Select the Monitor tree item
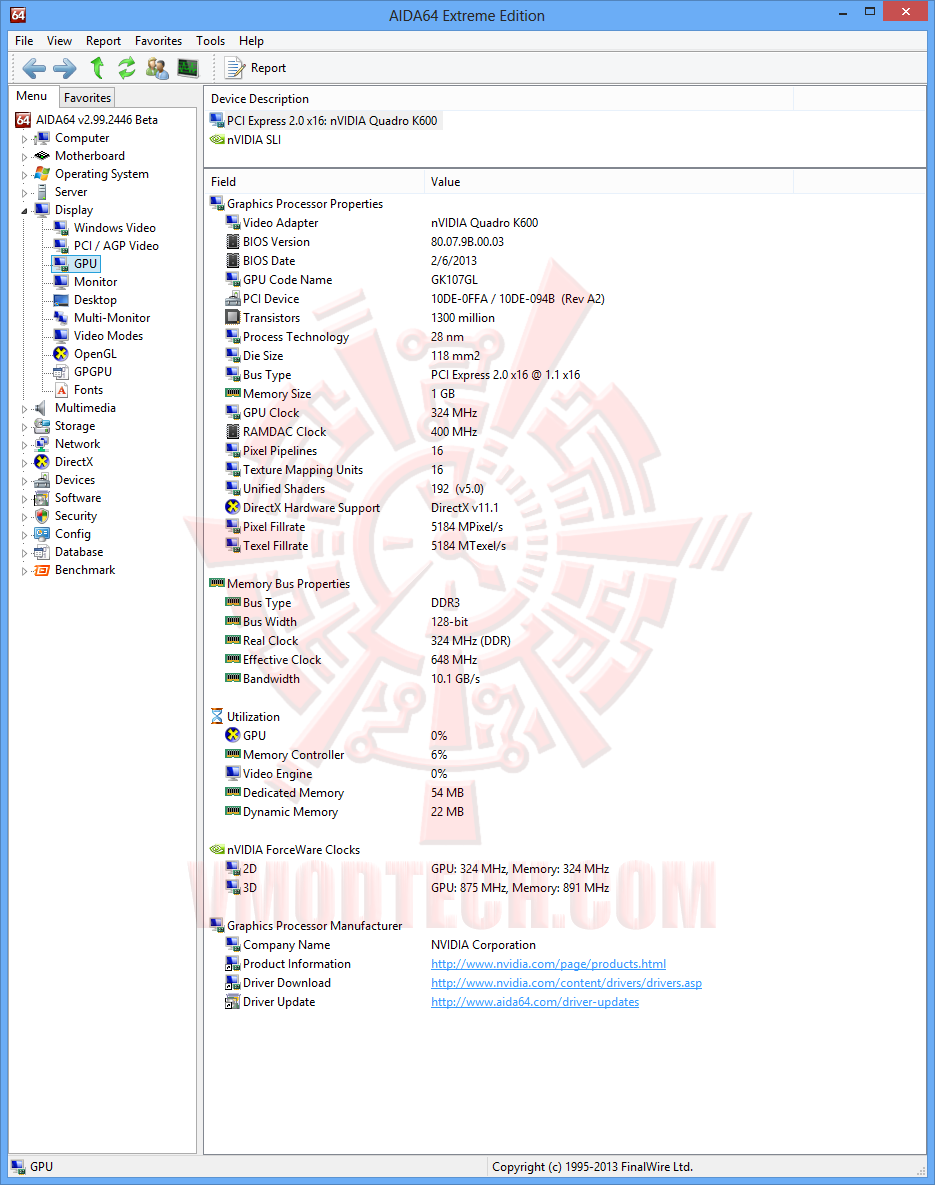 tap(95, 282)
